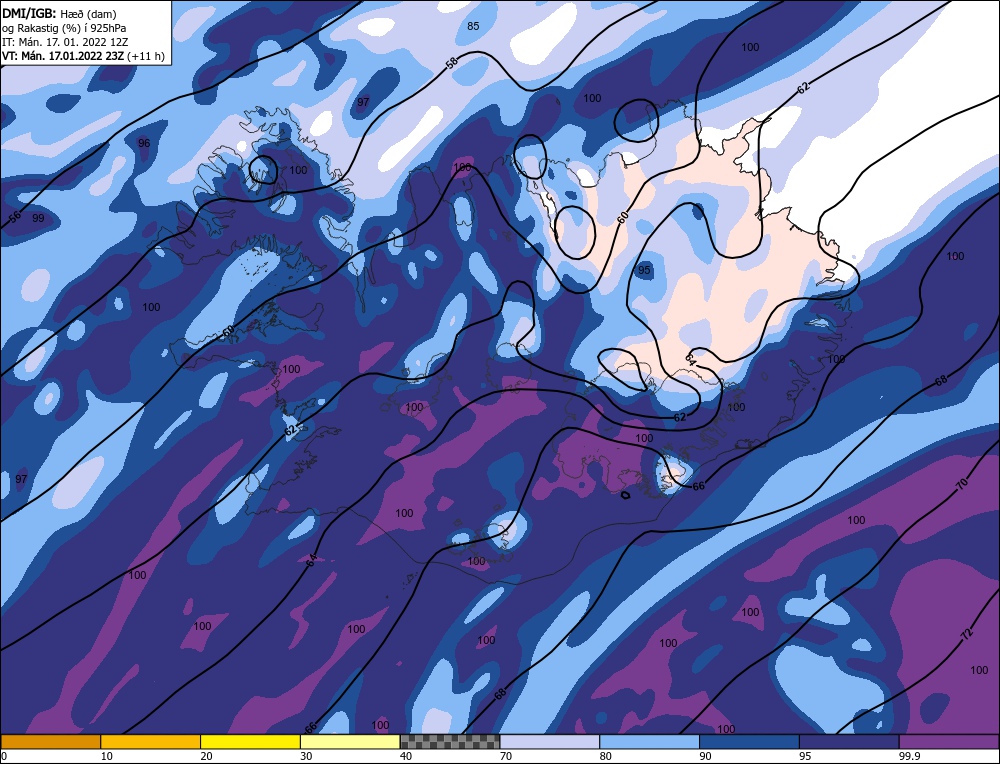Click the '99' humidity value on the map

point(38,218)
